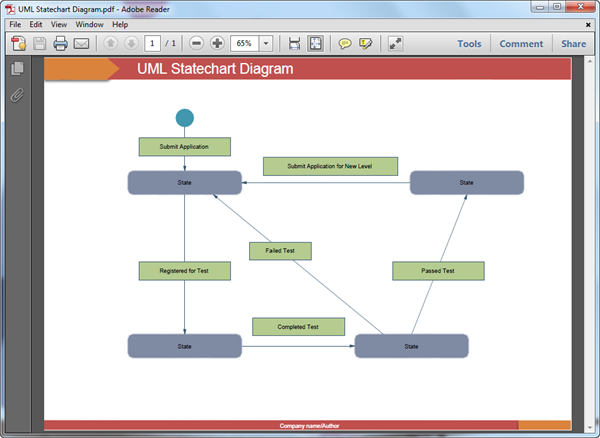The height and width of the screenshot is (438, 600).
Task: Expand the attachments paperclip panel
Action: [x=17, y=96]
